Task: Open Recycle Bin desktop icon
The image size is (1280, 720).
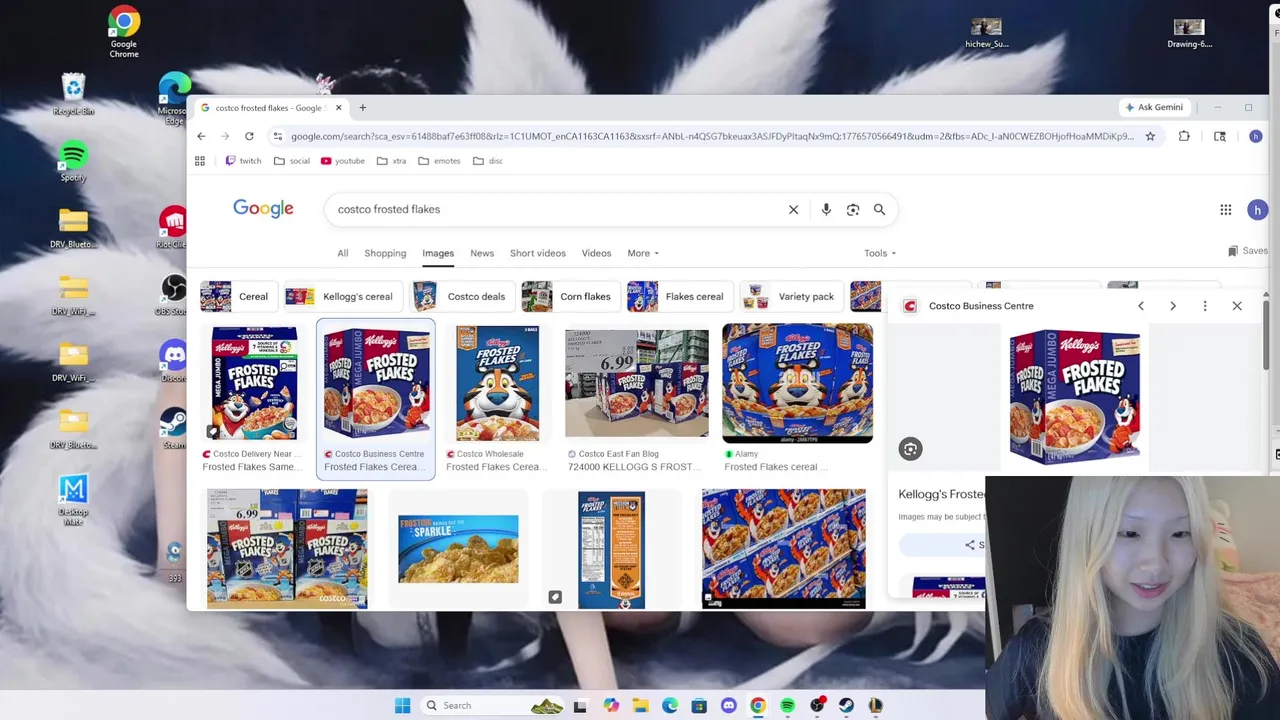Action: [73, 95]
